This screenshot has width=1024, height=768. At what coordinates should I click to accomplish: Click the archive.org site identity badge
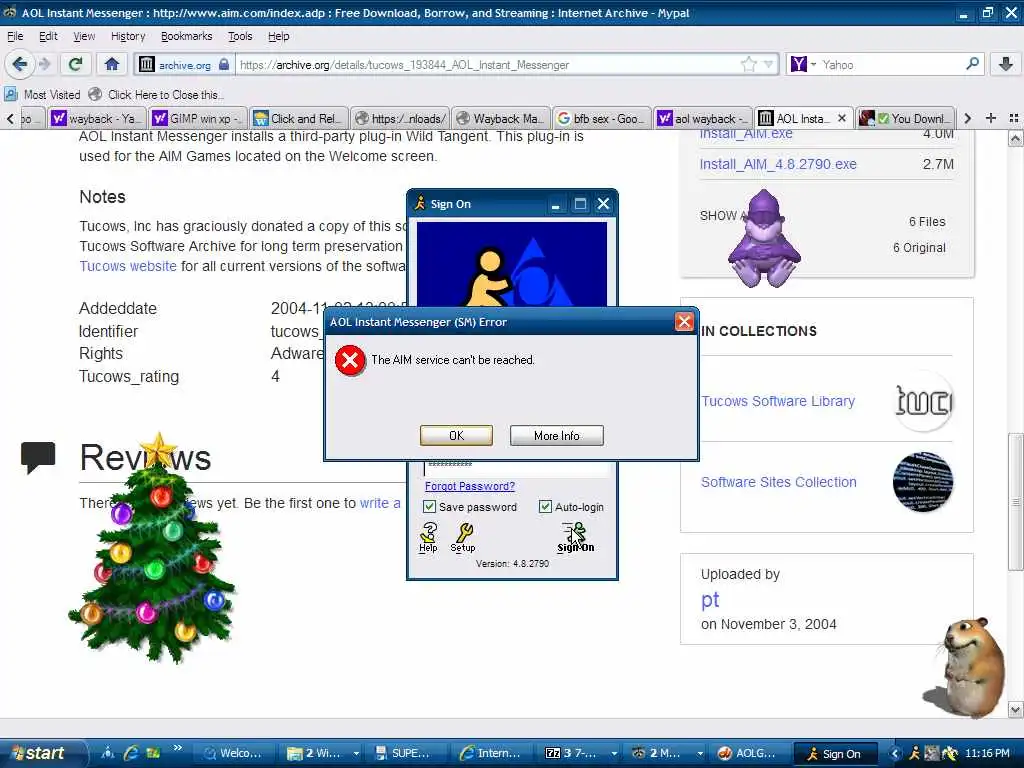coord(184,65)
